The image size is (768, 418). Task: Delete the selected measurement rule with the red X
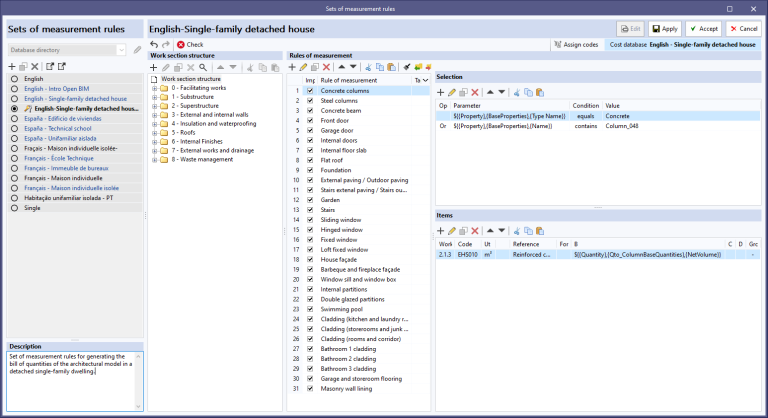[x=326, y=67]
